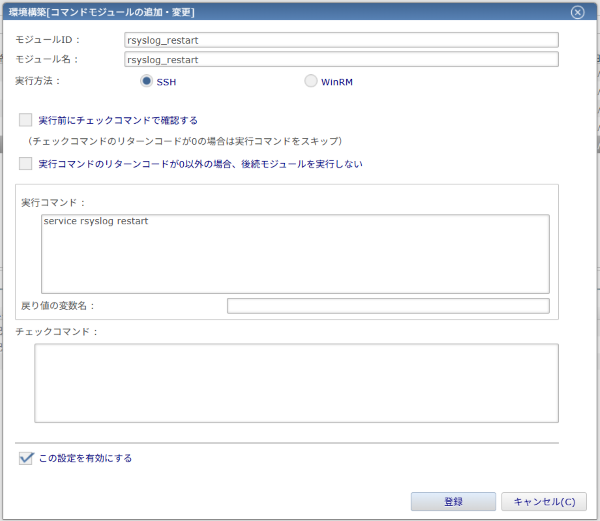Viewport: 600px width, 521px height.
Task: Click inside the チェックコマンド text area
Action: (295, 383)
